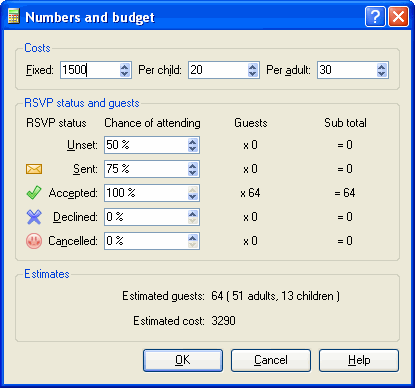Click the calculator icon in title bar
415x388 pixels.
14,17
